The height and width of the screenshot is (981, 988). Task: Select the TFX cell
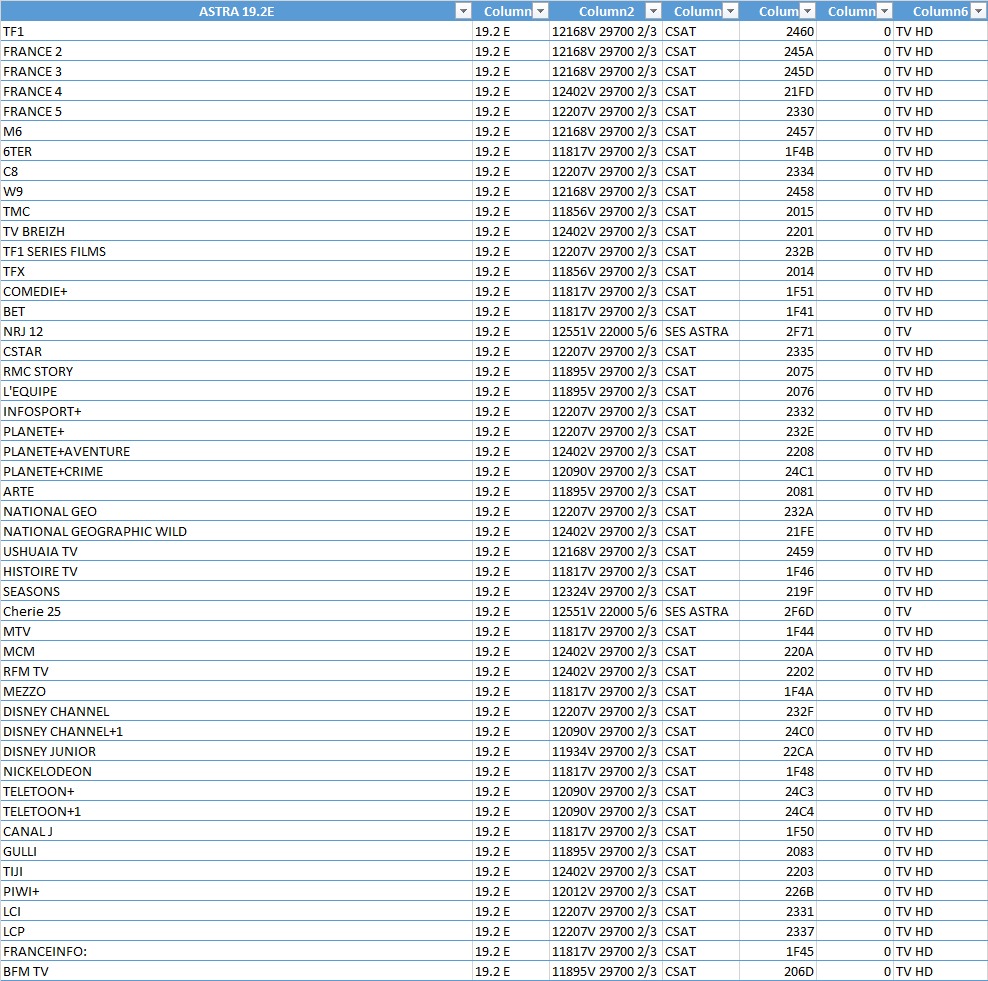pos(236,272)
